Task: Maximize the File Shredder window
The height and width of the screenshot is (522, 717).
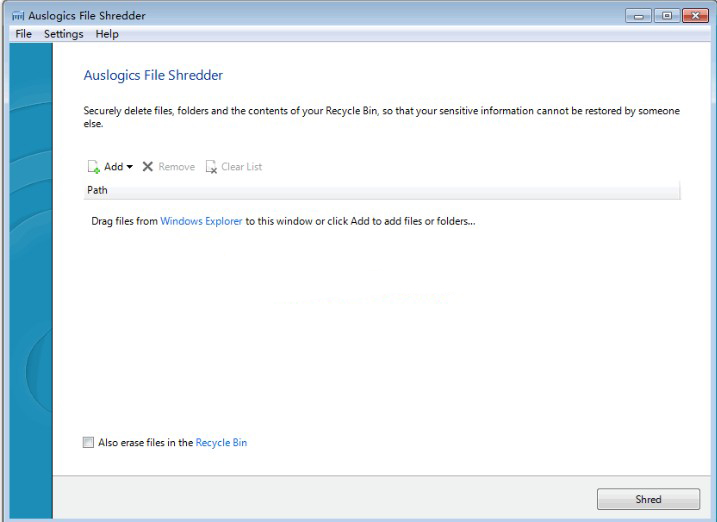Action: (x=664, y=16)
